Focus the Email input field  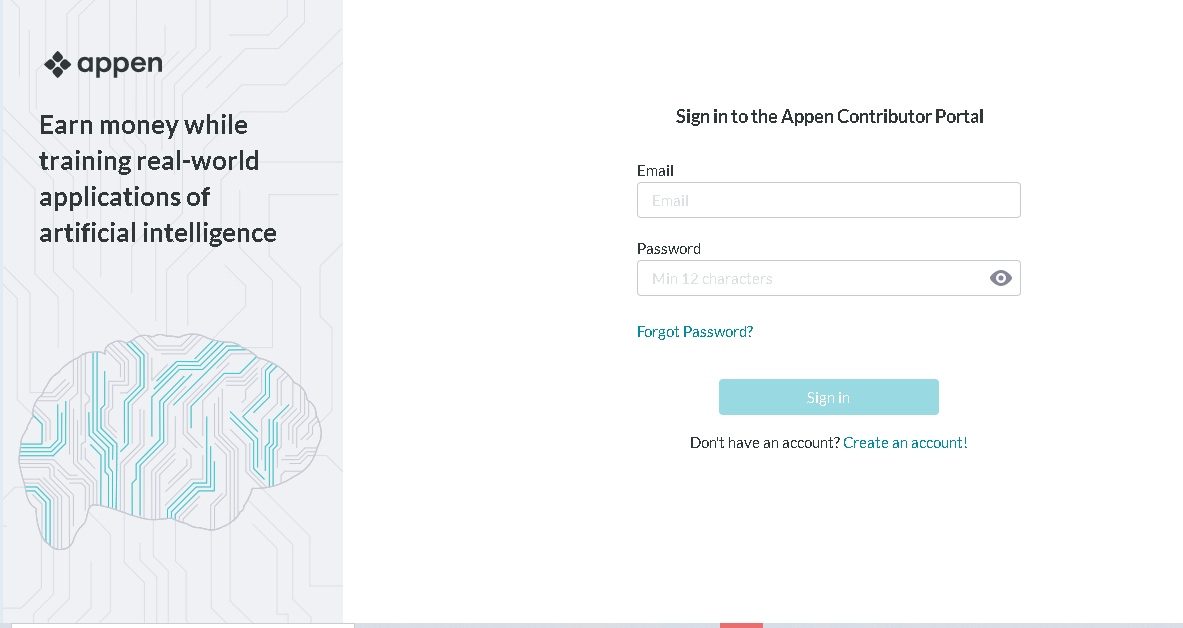pyautogui.click(x=828, y=200)
